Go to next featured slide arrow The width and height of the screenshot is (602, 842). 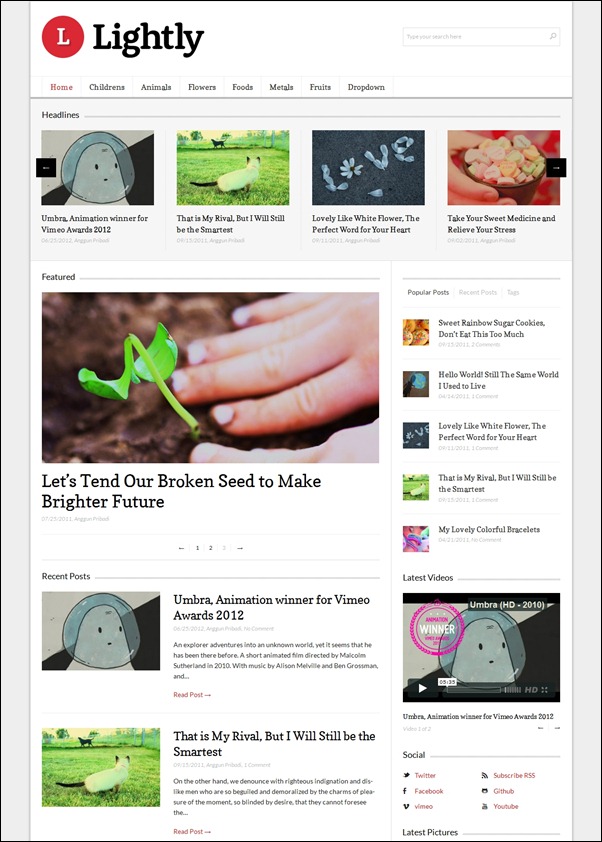tap(240, 548)
